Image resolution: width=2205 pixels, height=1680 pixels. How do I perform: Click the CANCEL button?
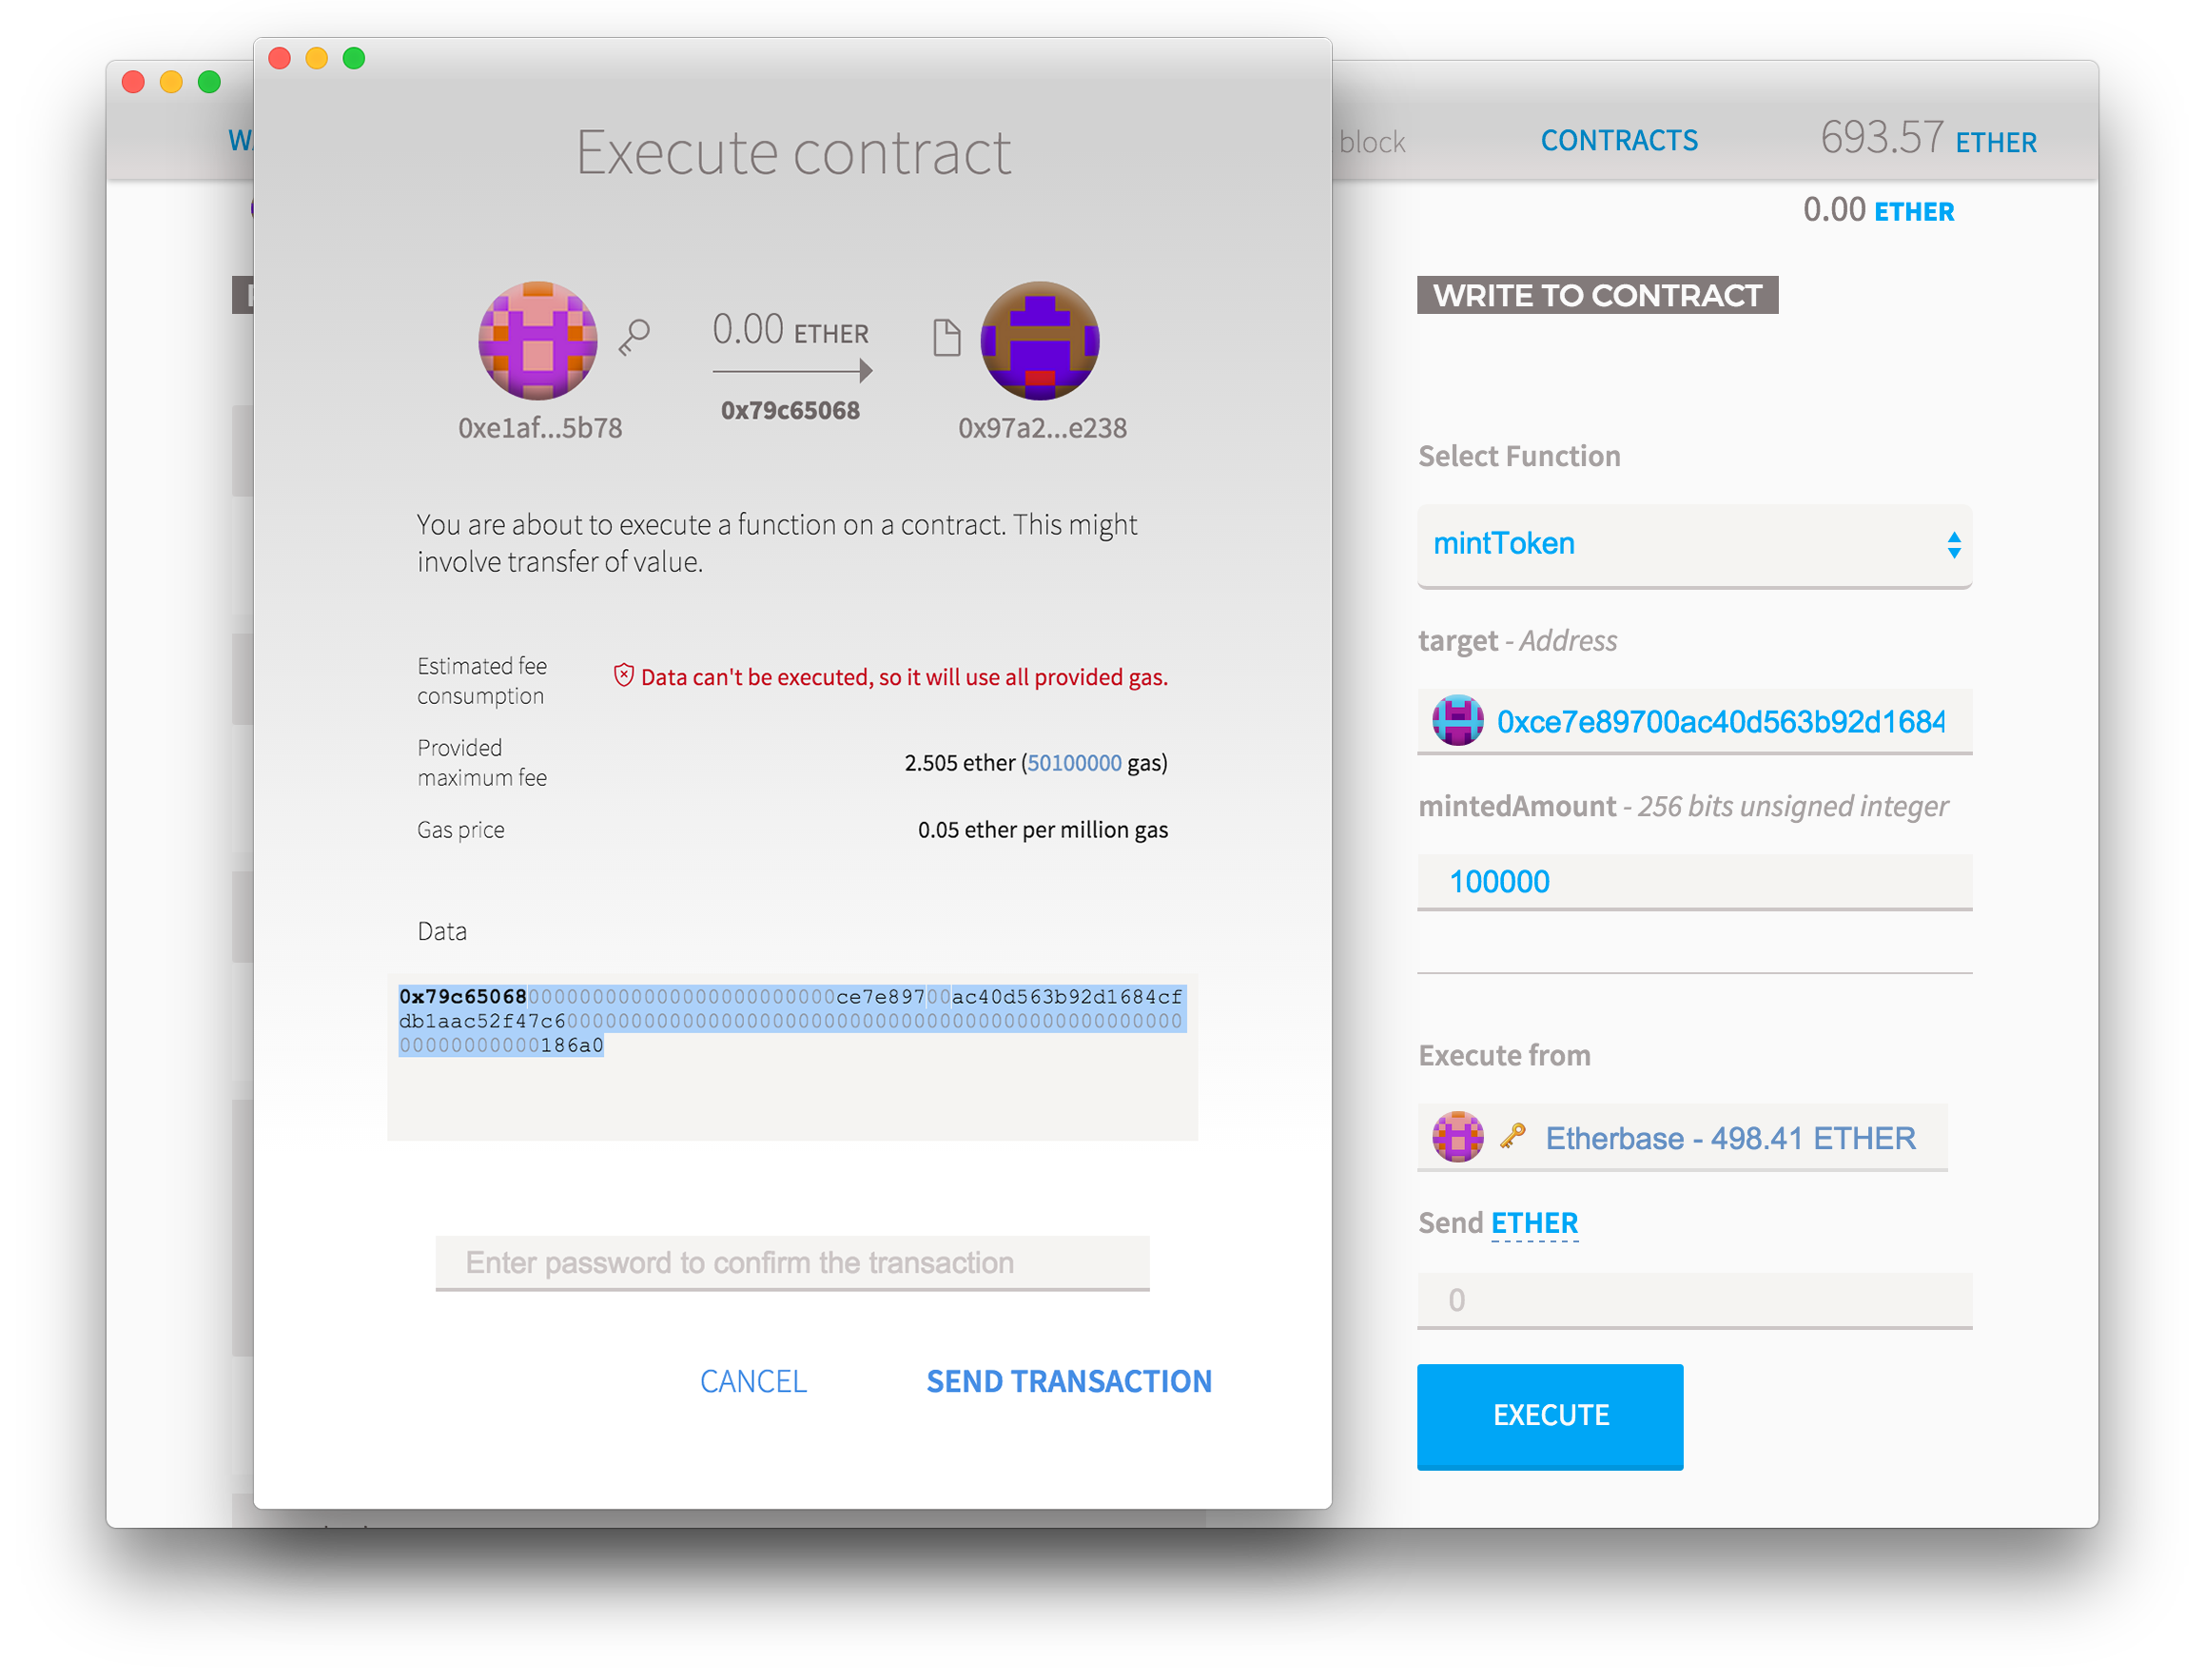point(751,1381)
